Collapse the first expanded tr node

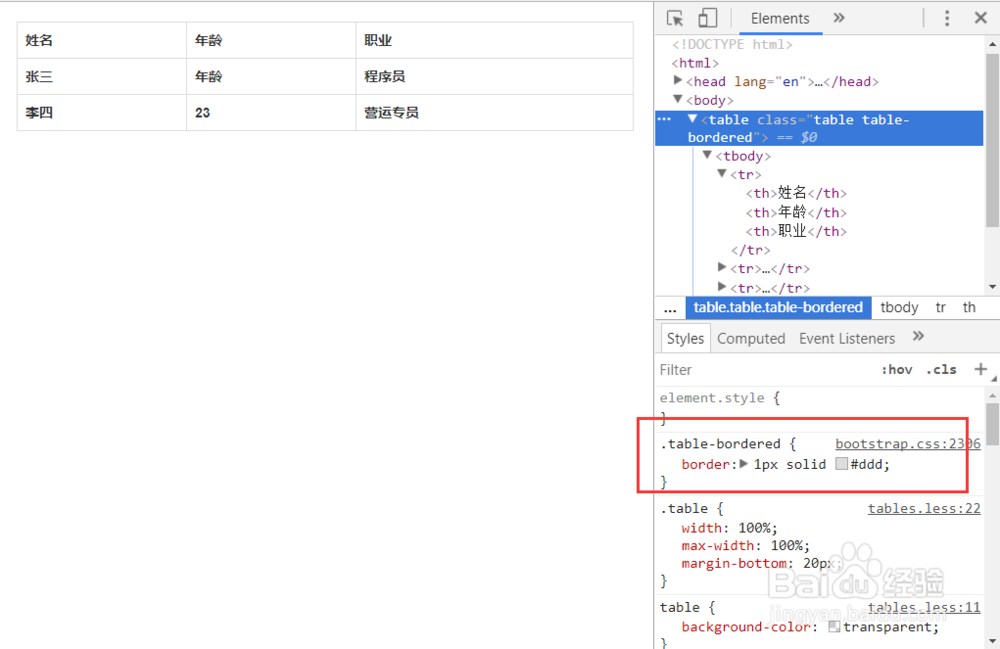[722, 173]
